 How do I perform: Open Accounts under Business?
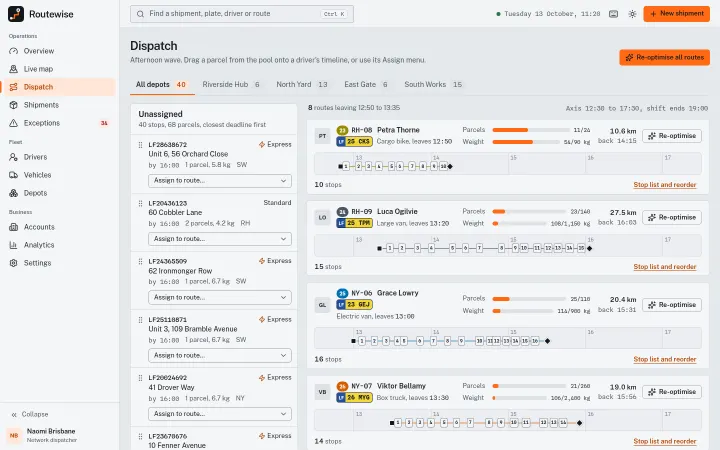(x=59, y=227)
